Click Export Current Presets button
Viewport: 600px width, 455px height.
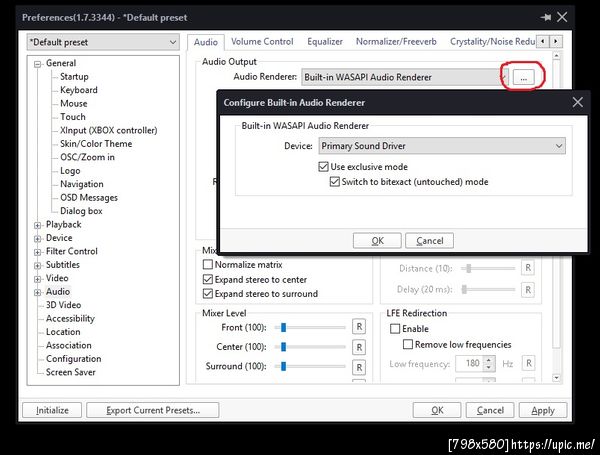coord(153,410)
